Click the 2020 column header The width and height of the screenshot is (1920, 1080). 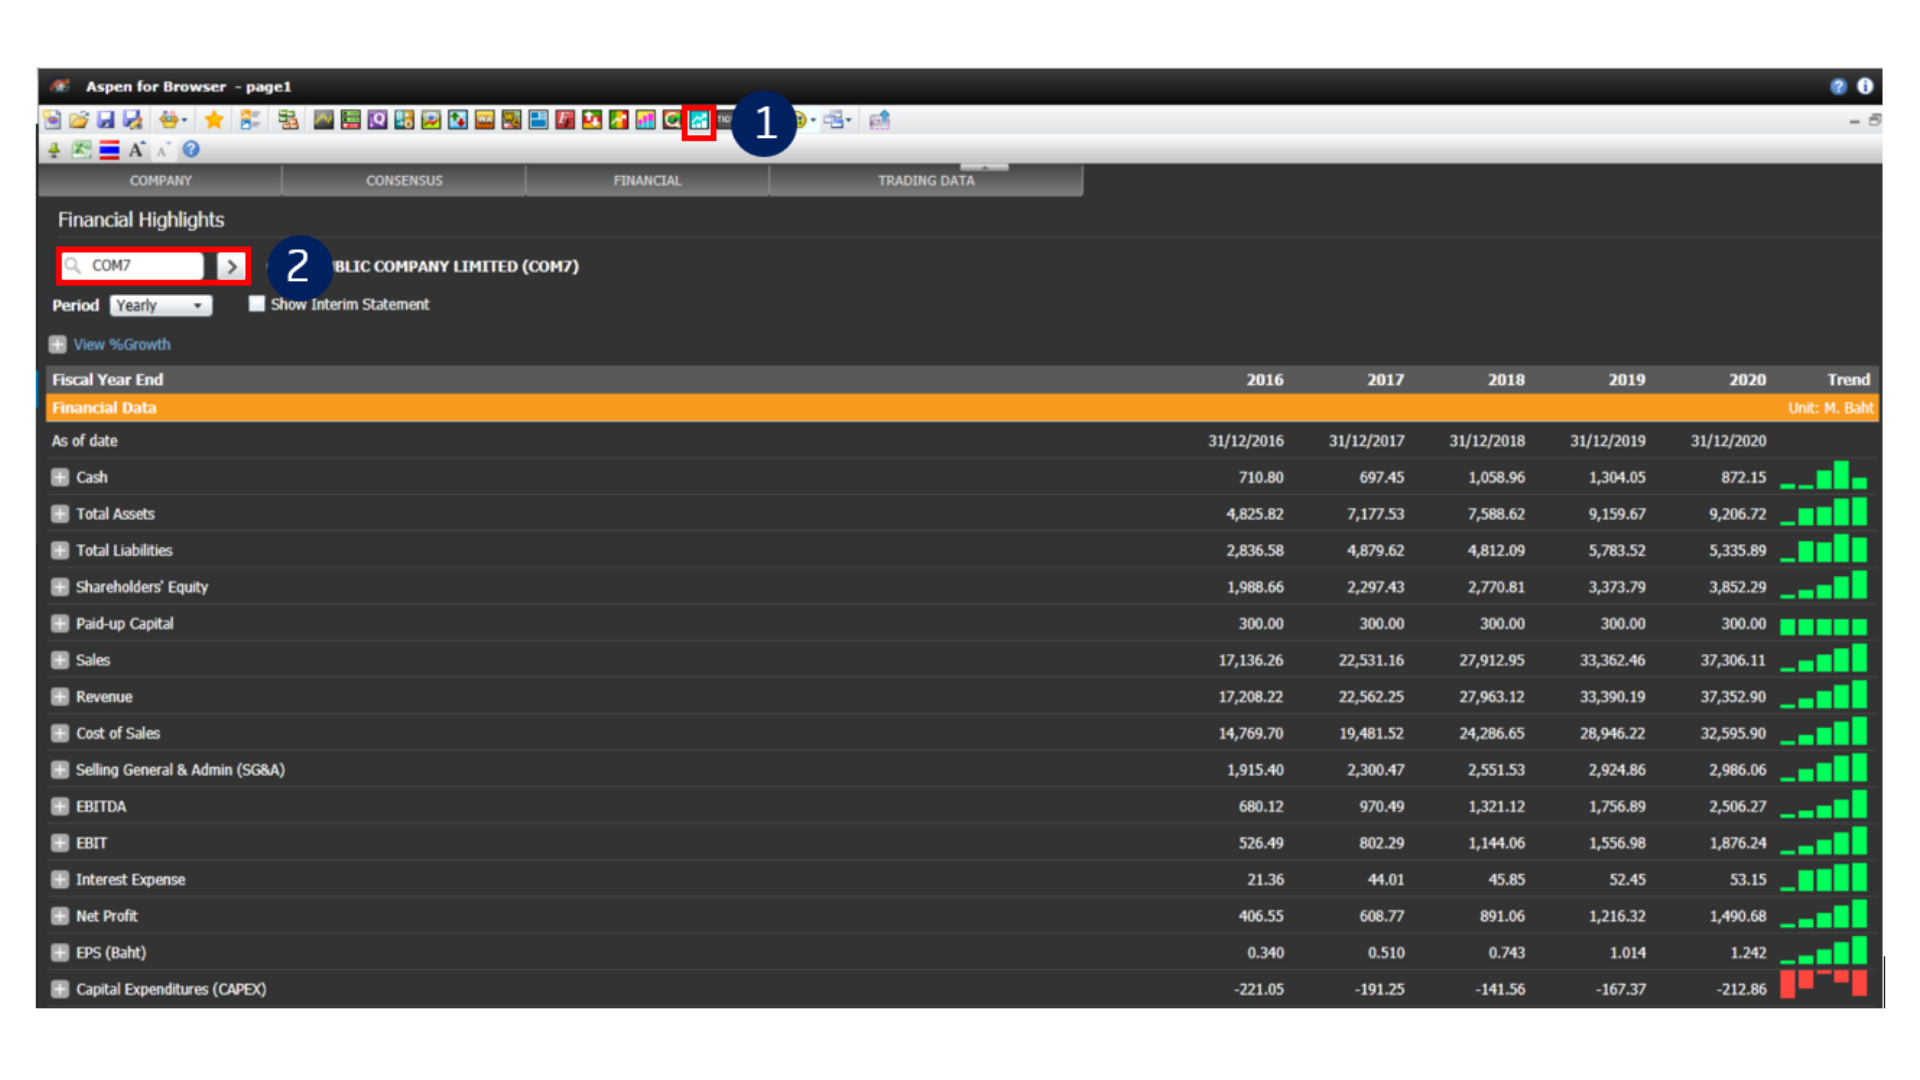(x=1747, y=380)
